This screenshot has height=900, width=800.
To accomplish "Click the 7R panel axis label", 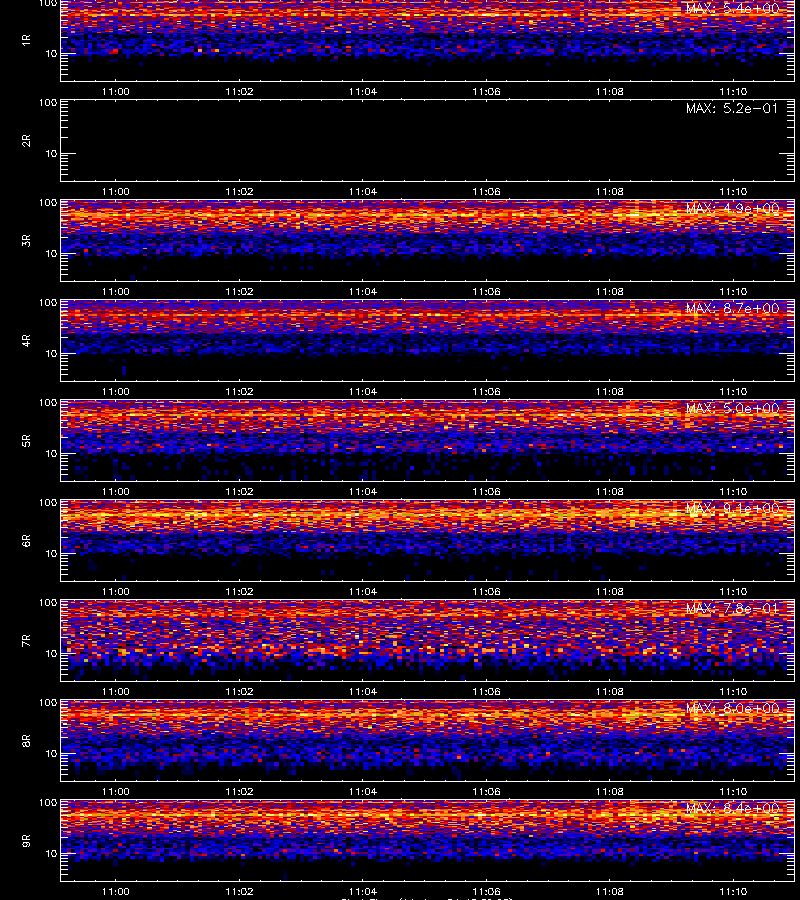I will tap(26, 641).
